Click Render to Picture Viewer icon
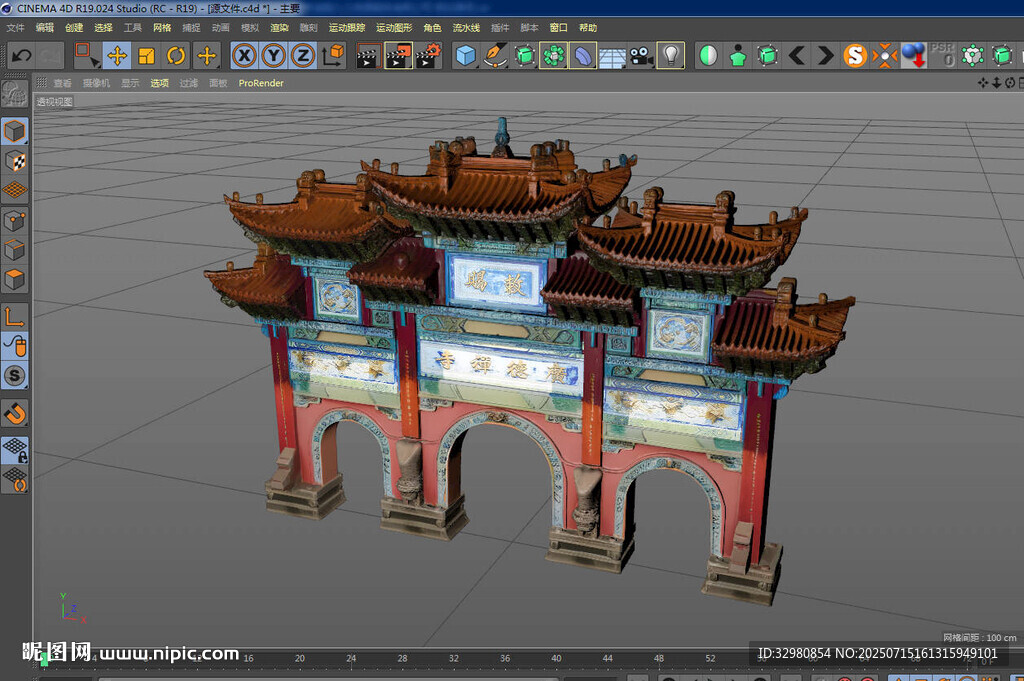 click(x=398, y=55)
